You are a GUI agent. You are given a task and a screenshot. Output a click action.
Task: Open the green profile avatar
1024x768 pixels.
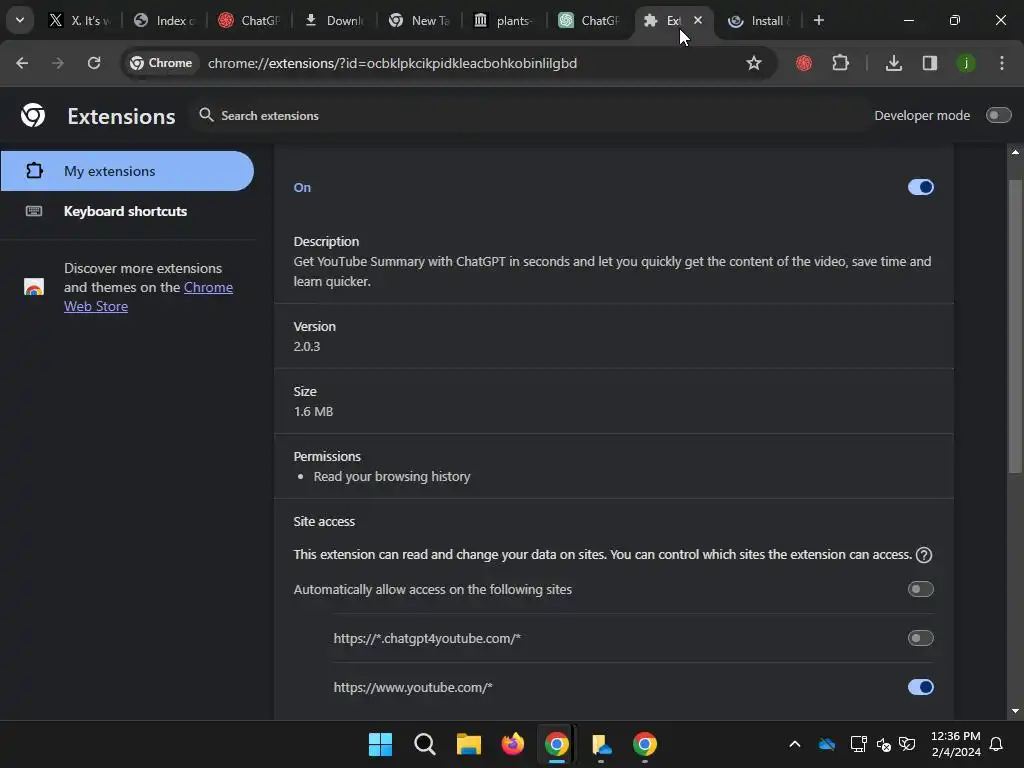pos(966,63)
